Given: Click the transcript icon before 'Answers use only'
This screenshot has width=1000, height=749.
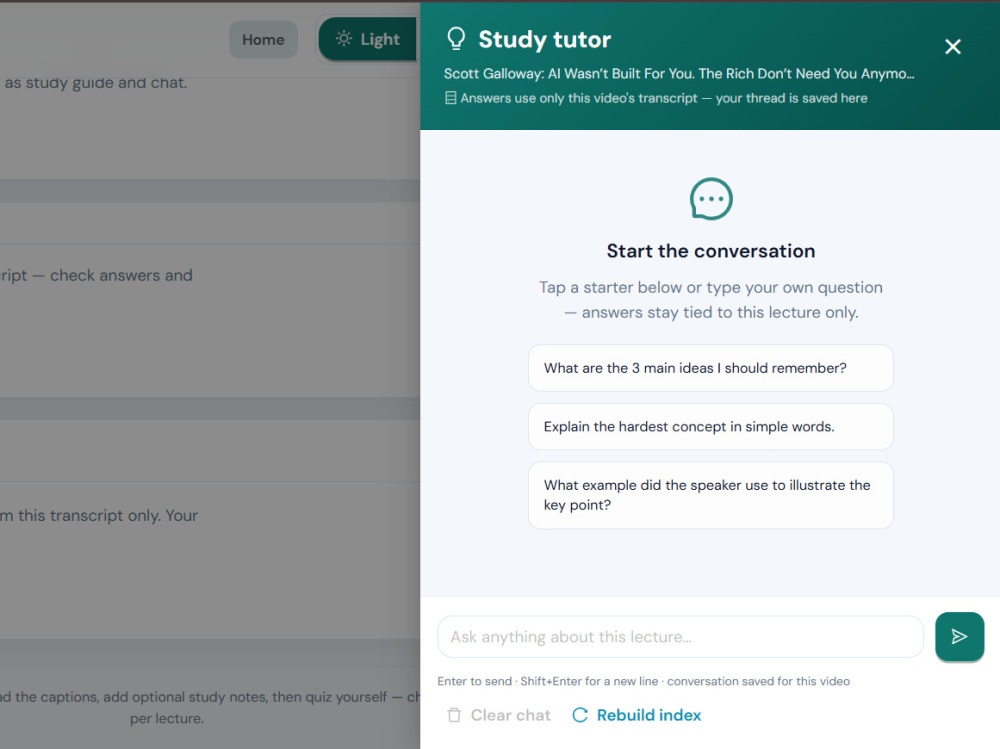Looking at the screenshot, I should click(x=450, y=98).
